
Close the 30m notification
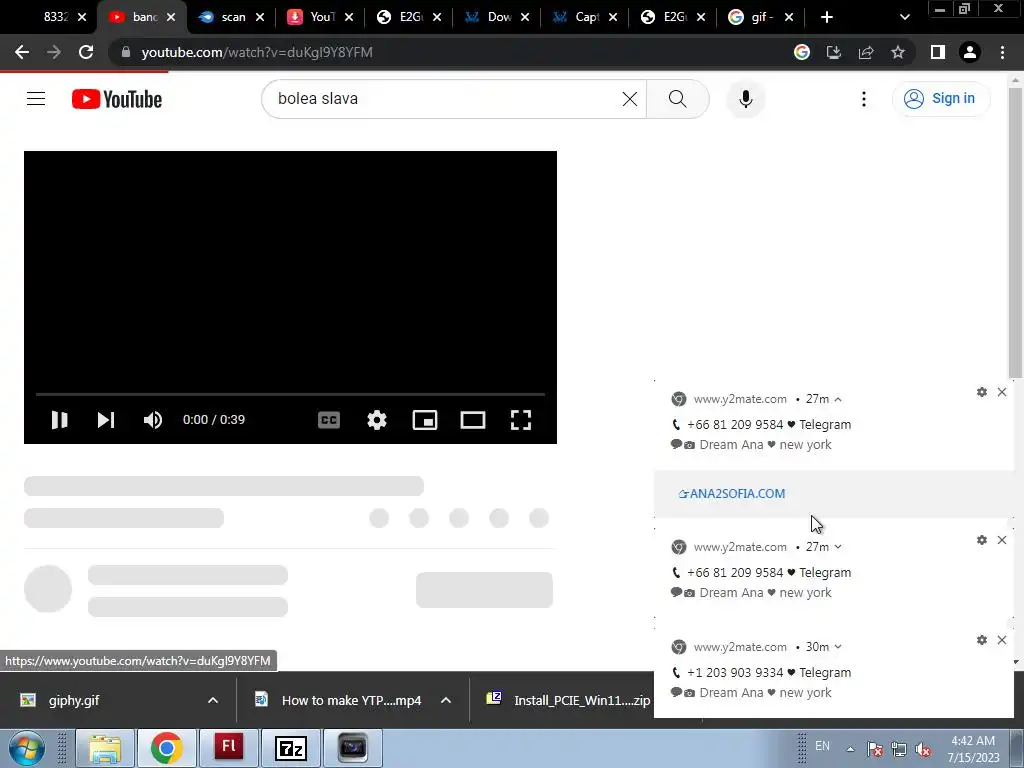[1002, 640]
